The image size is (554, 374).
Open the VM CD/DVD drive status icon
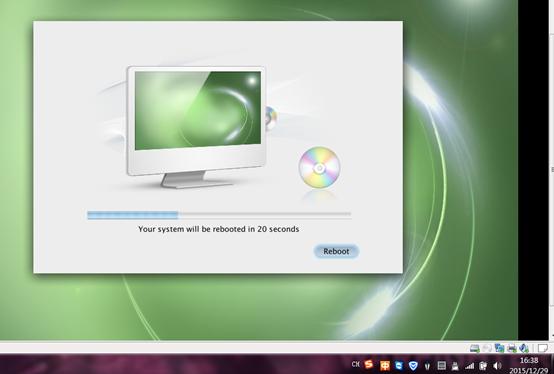[x=487, y=348]
